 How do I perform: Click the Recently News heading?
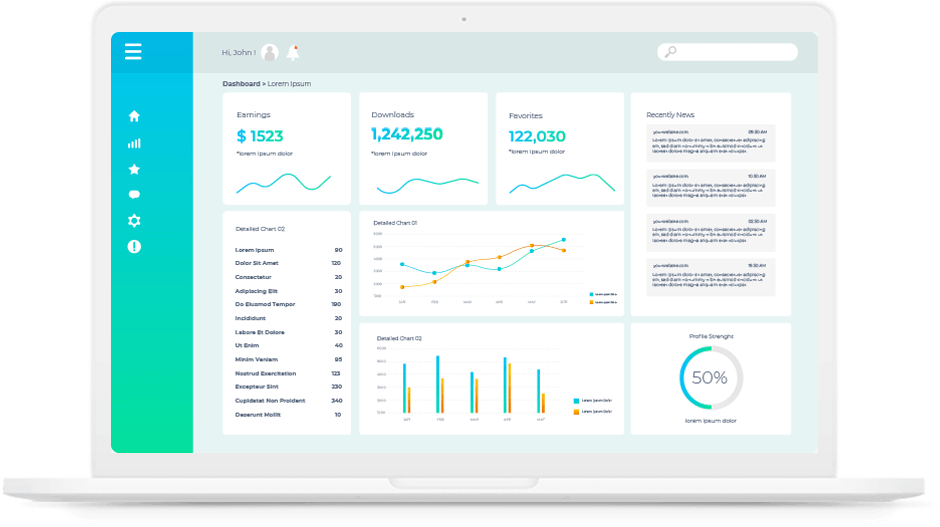pyautogui.click(x=670, y=115)
